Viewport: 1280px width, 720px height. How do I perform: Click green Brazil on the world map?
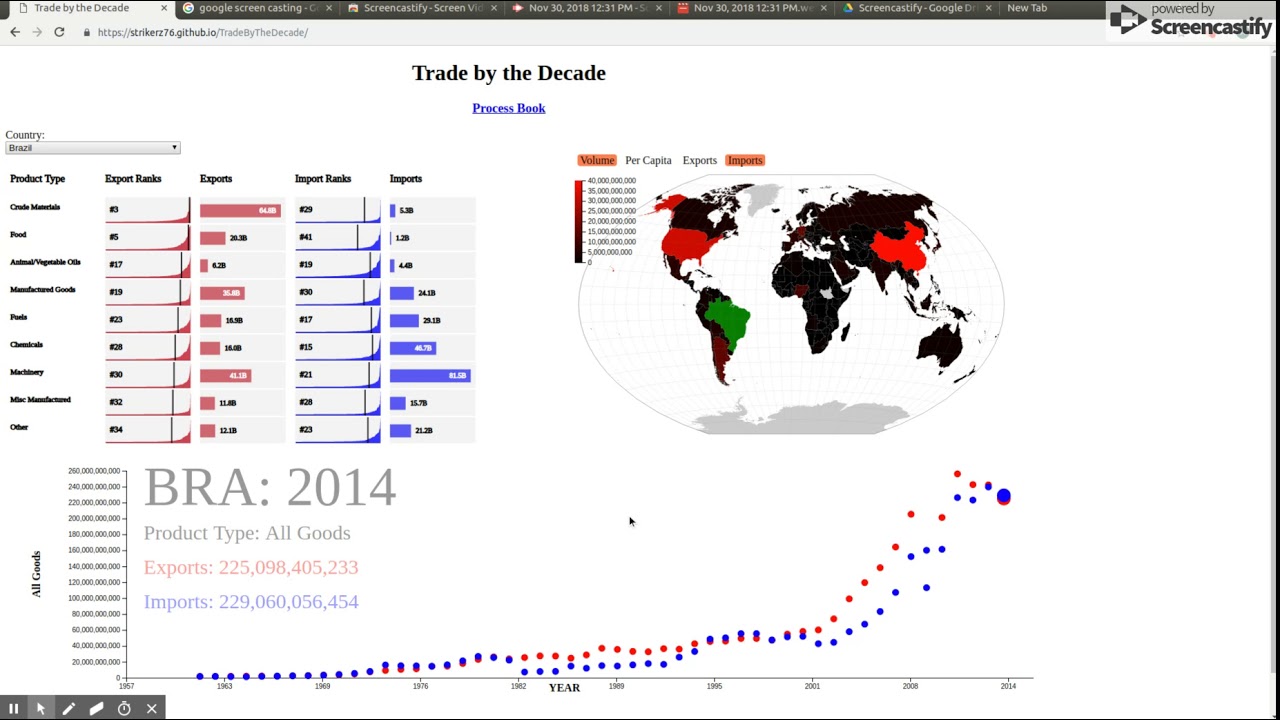(727, 320)
